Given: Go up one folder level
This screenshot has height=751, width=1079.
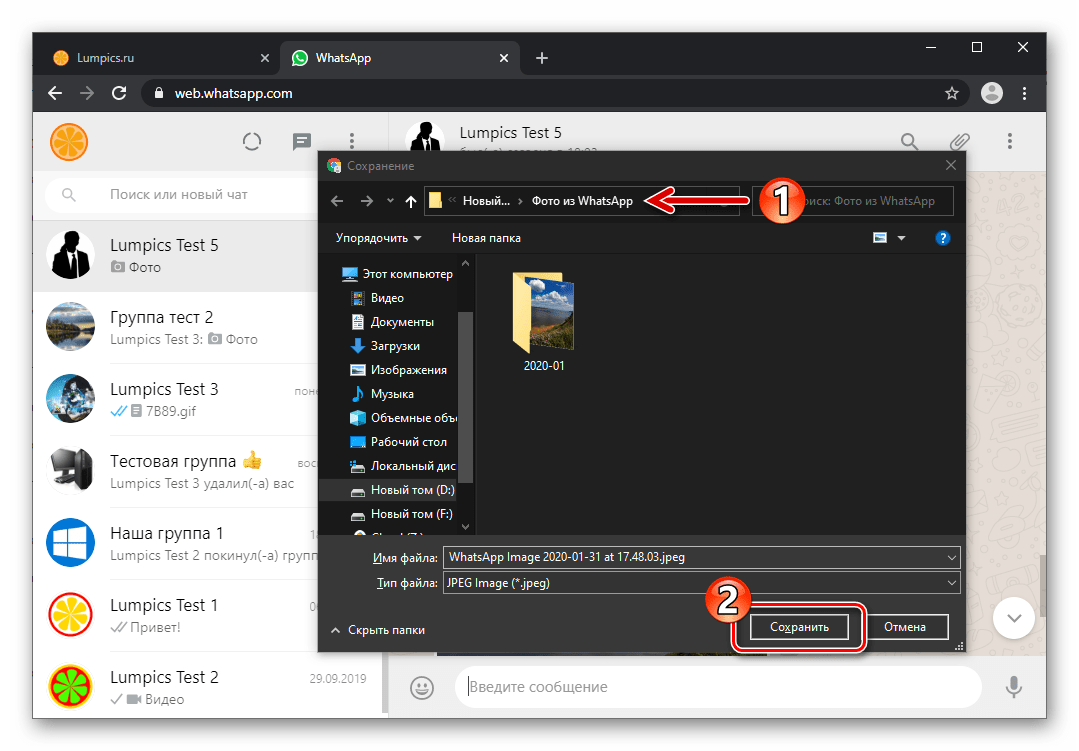Looking at the screenshot, I should [411, 201].
